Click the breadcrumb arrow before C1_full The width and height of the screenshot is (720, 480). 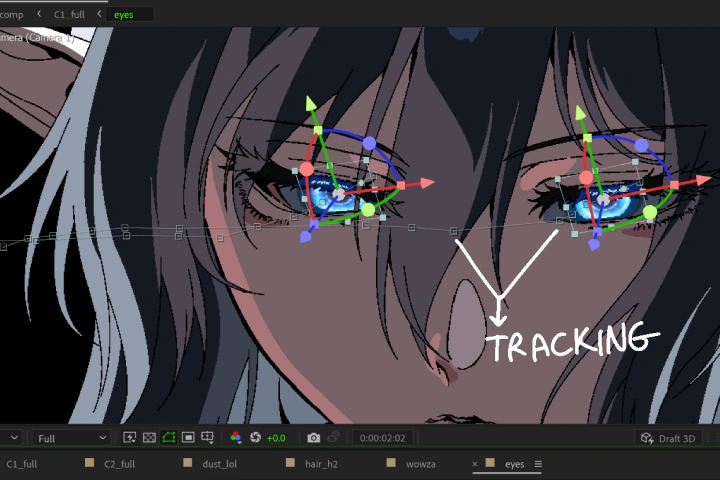39,14
